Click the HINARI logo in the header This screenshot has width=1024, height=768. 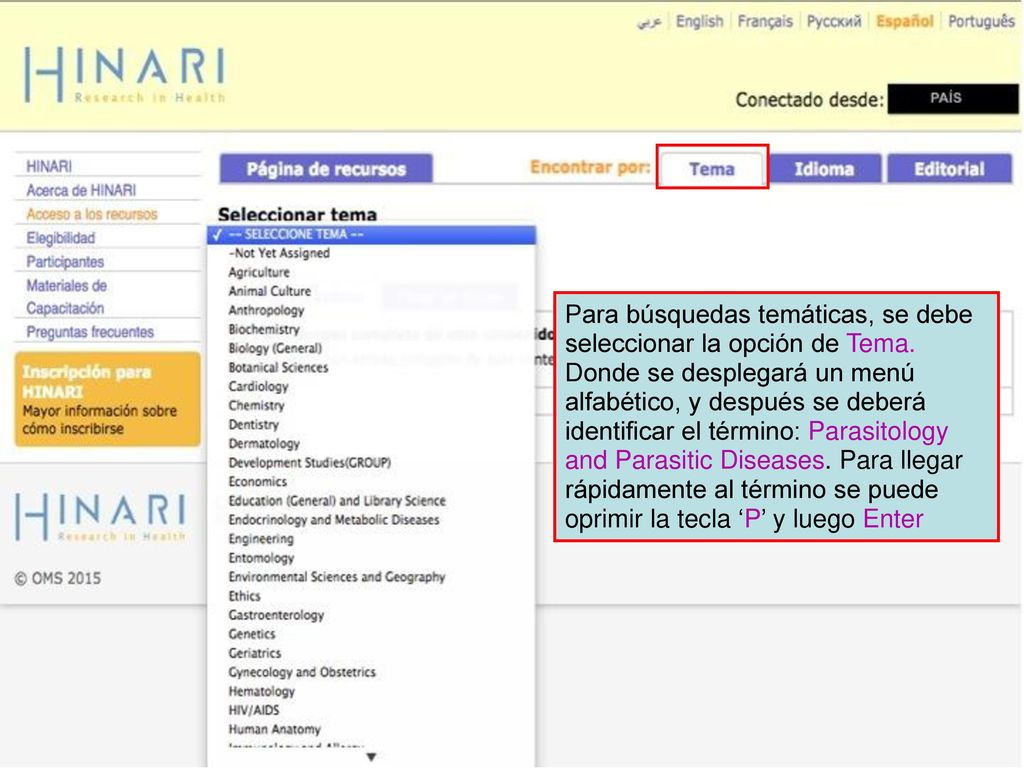pyautogui.click(x=124, y=74)
